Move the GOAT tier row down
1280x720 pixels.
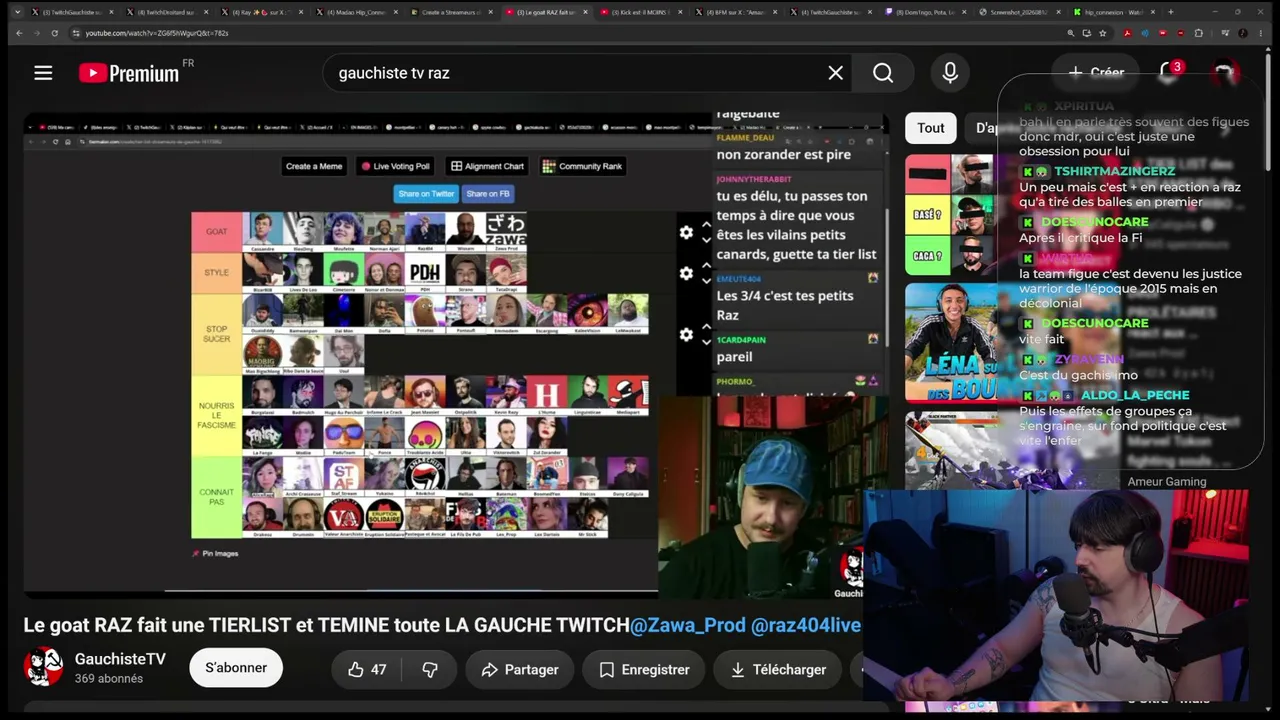706,240
